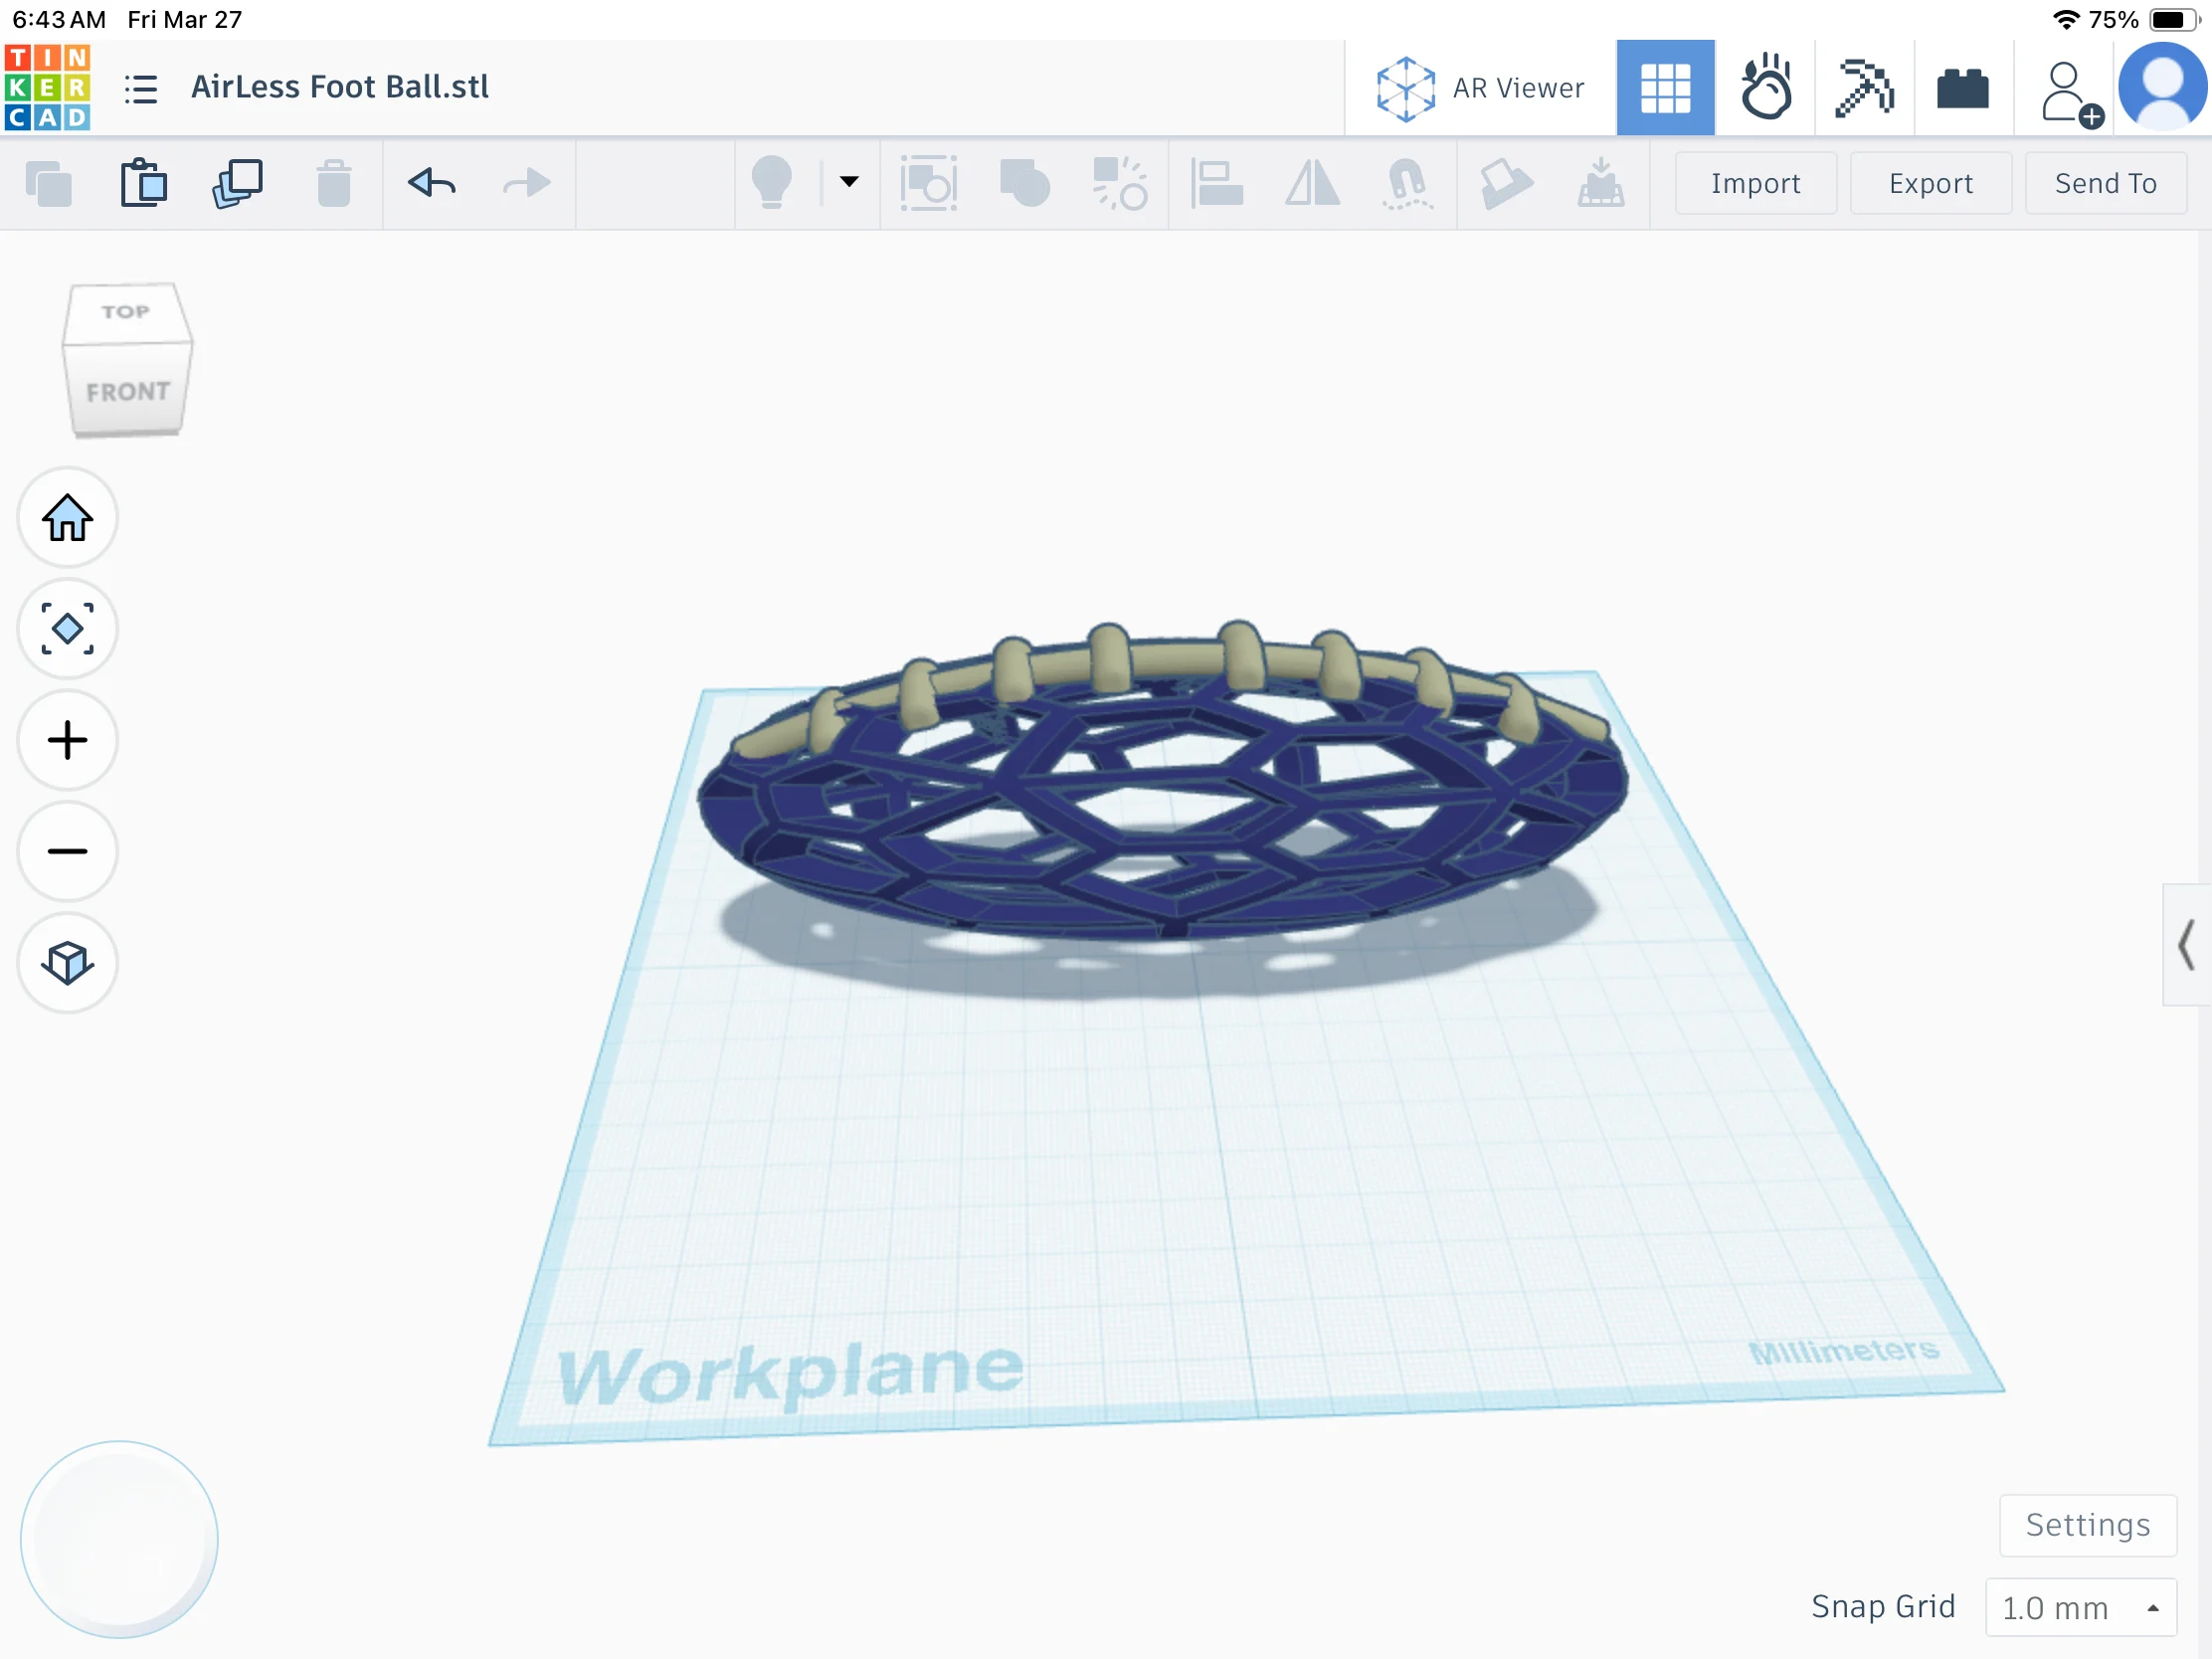Click the Mirror tool icon
The height and width of the screenshot is (1659, 2212).
pos(1312,183)
